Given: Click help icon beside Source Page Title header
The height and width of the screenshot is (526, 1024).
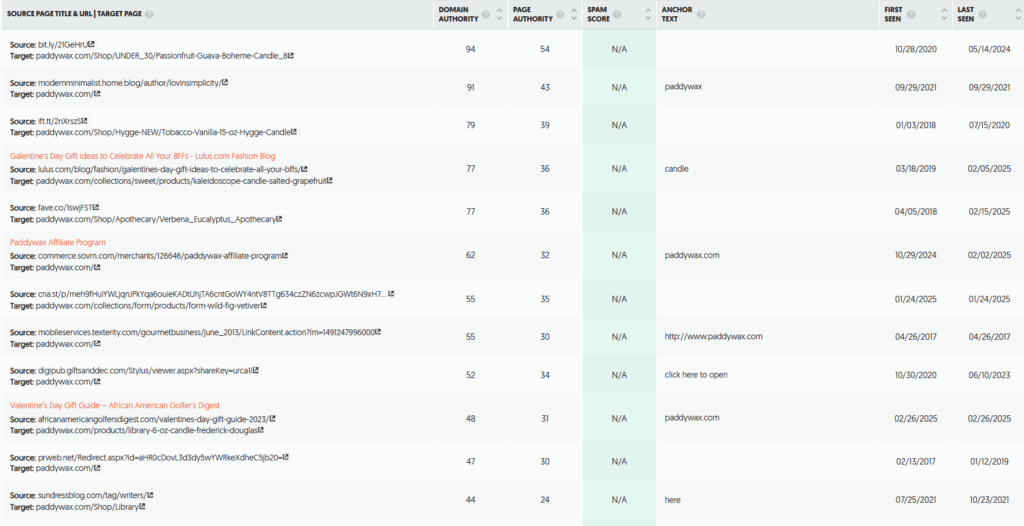Looking at the screenshot, I should [150, 14].
